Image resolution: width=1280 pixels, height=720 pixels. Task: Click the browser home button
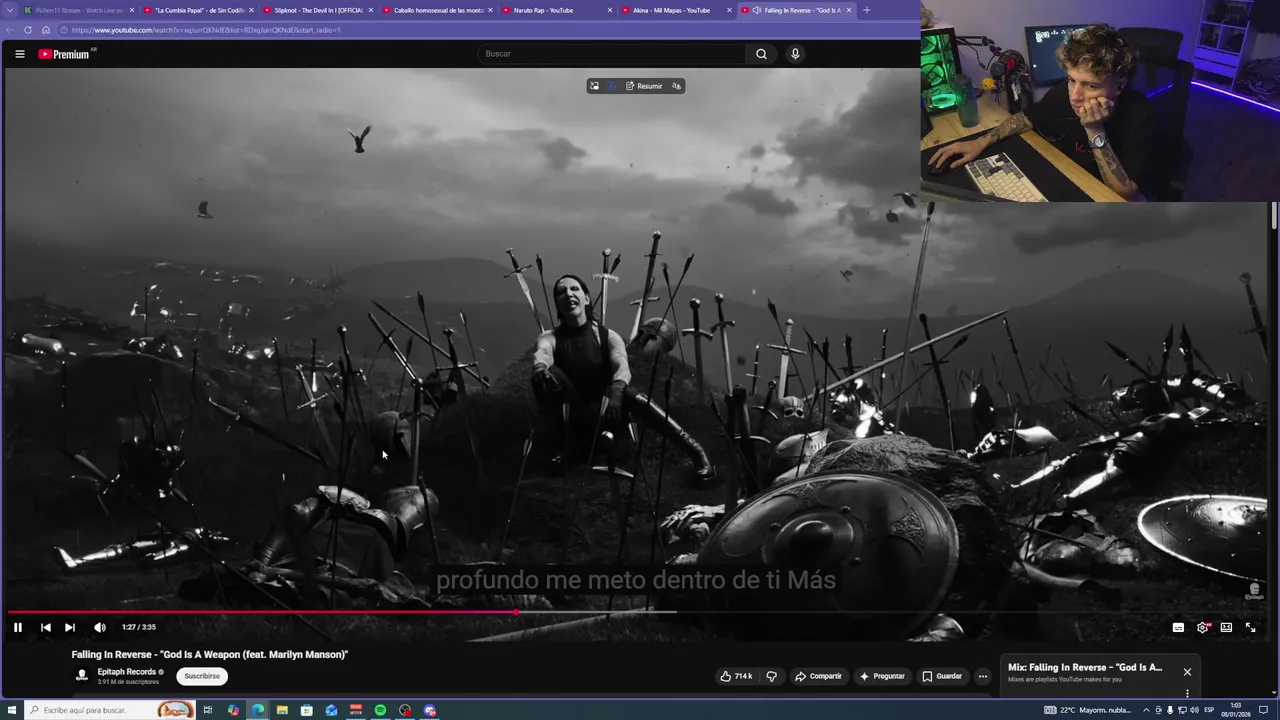point(45,30)
